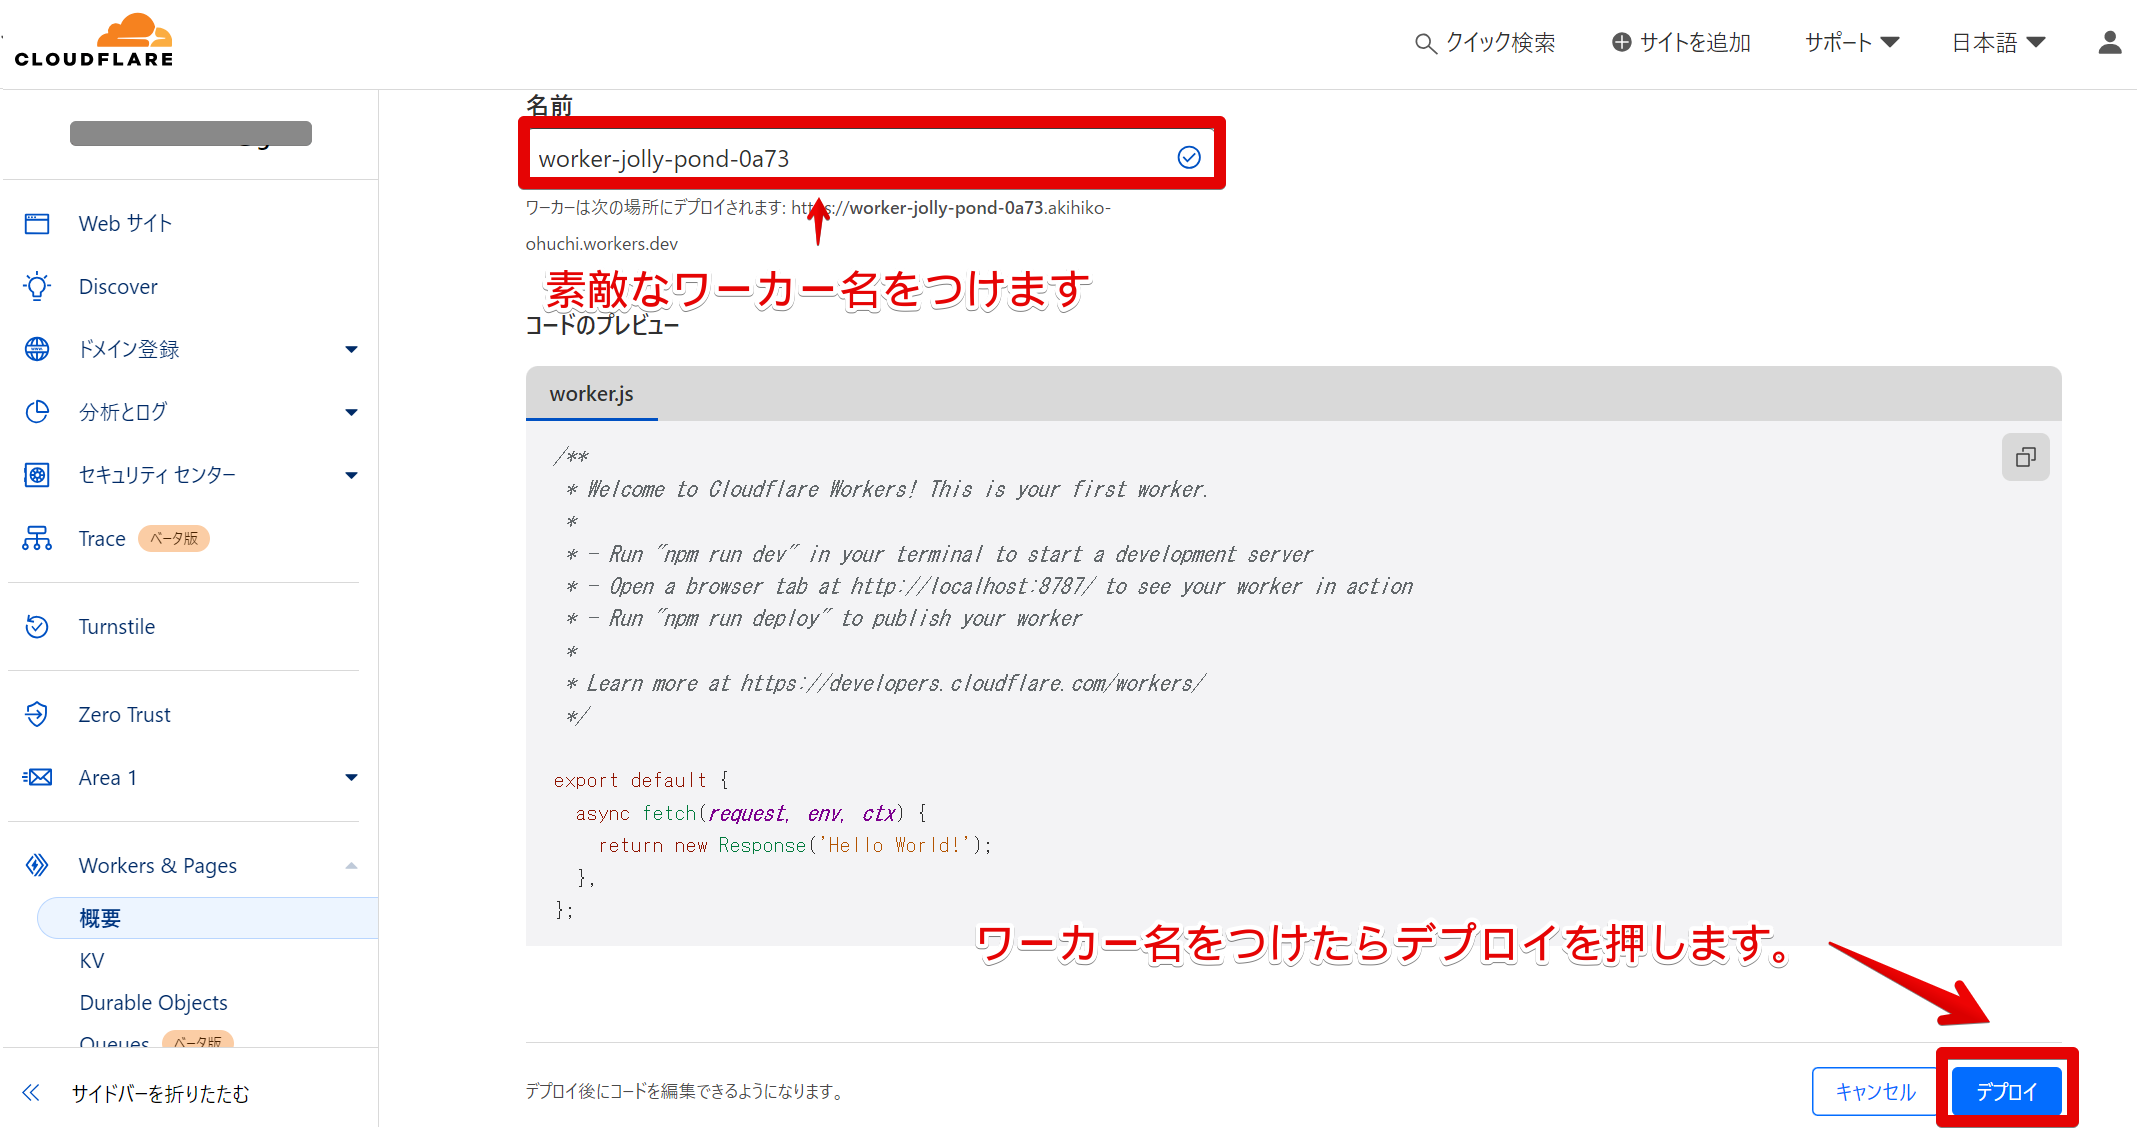
Task: Open Turnstile from the sidebar icon
Action: 37,626
